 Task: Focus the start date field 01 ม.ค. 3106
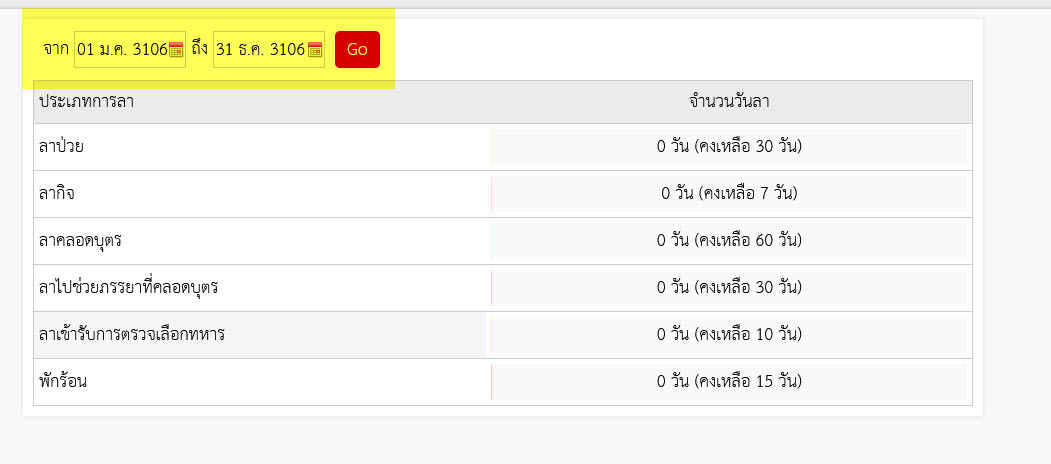pos(129,50)
